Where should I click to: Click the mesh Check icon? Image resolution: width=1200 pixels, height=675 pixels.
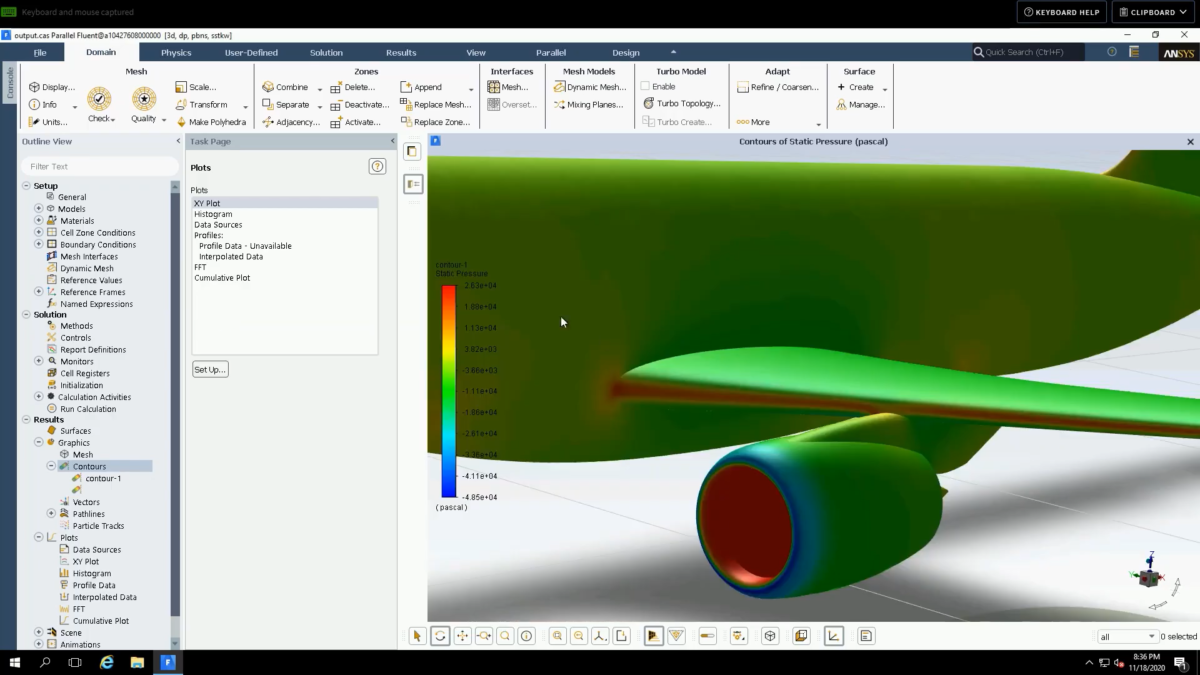99,98
